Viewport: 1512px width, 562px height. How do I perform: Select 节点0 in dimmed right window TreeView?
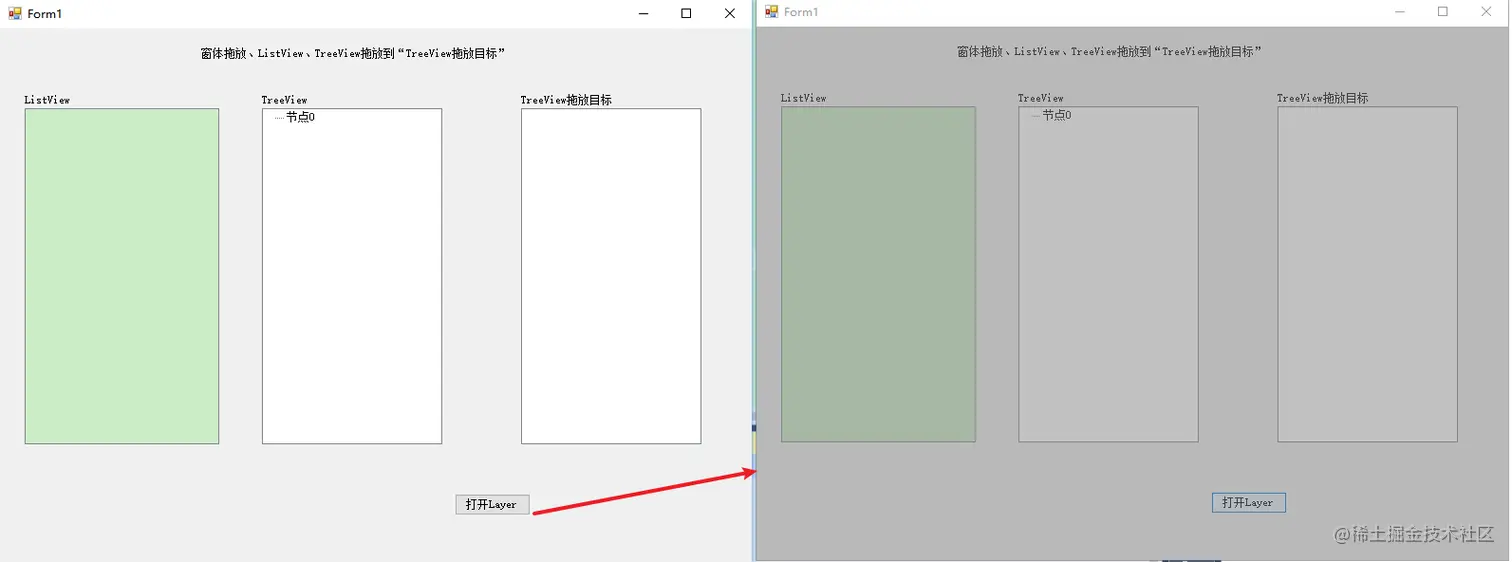coord(1056,115)
